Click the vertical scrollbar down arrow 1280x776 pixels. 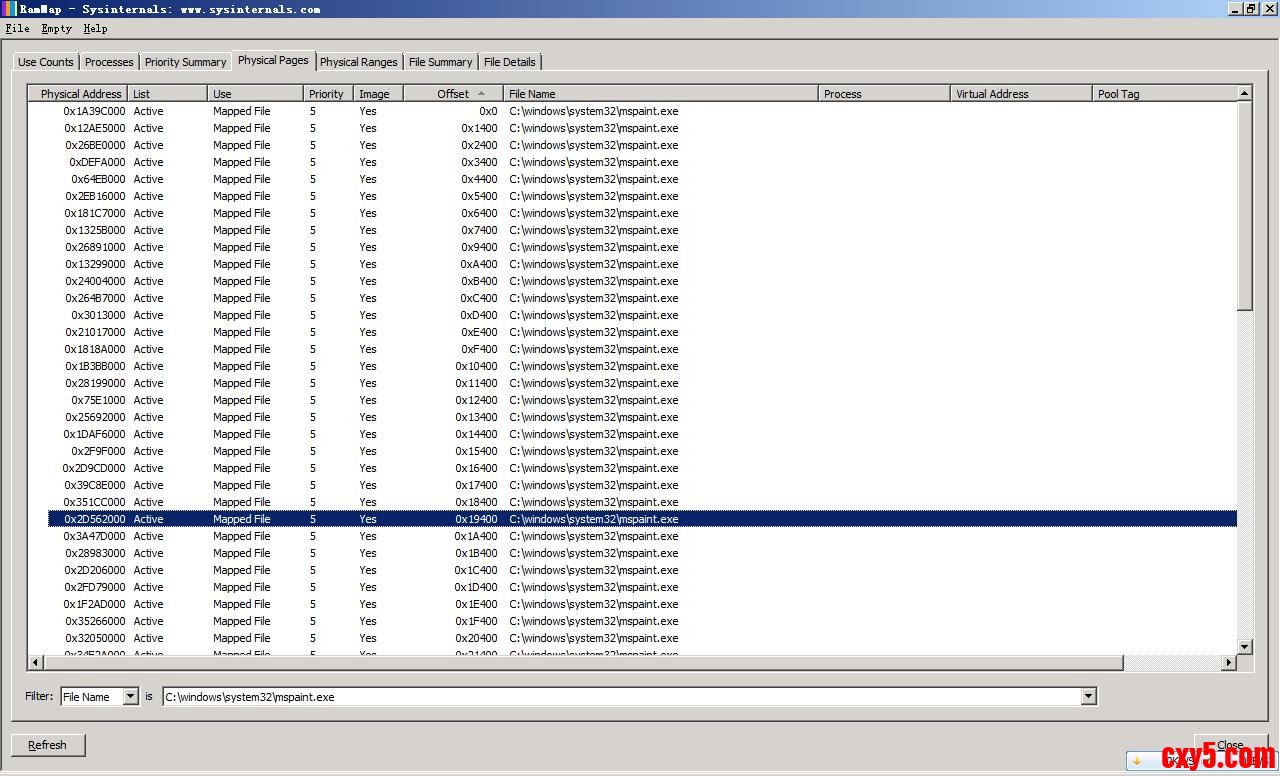point(1244,647)
